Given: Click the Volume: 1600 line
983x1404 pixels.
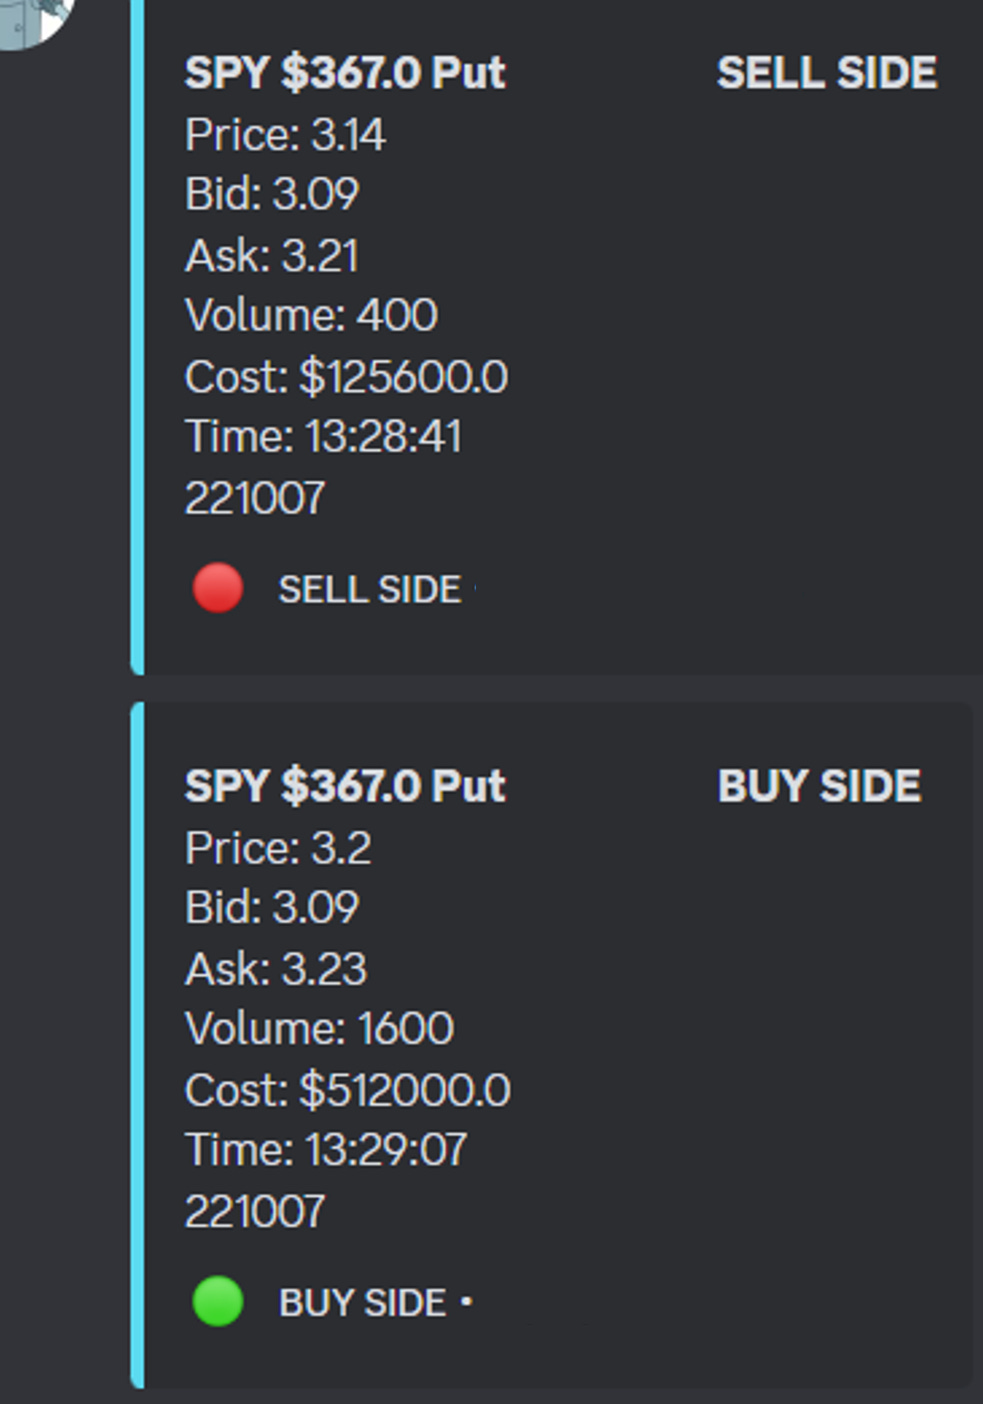Looking at the screenshot, I should click(319, 1028).
